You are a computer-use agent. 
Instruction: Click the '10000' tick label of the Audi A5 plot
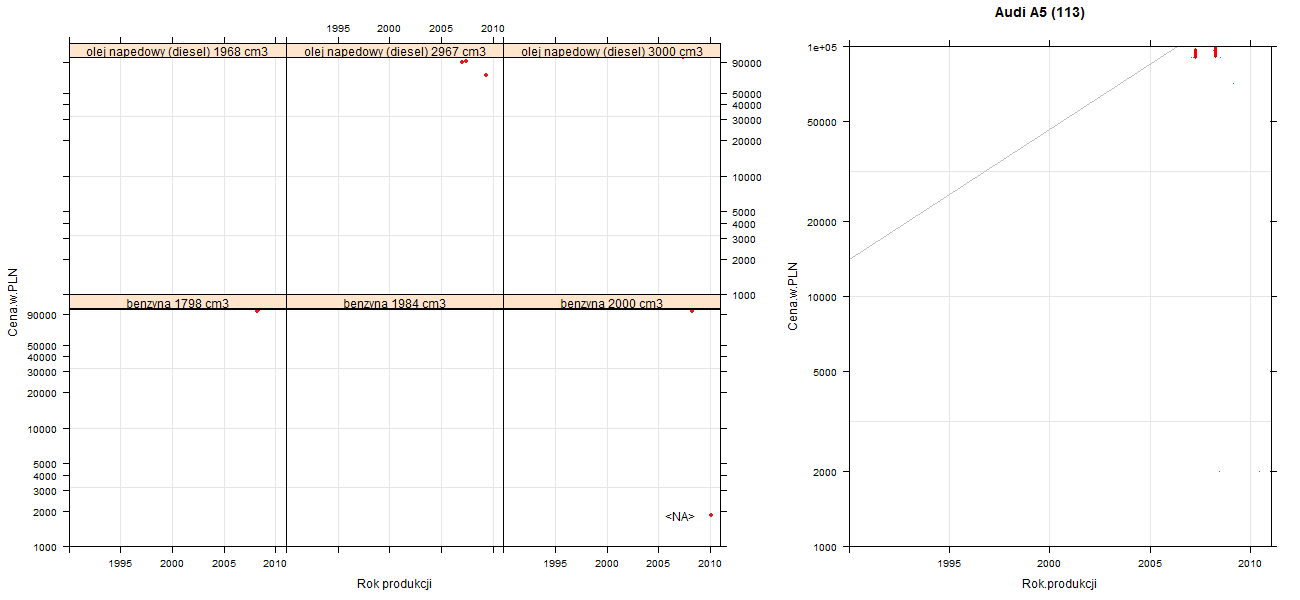(824, 297)
